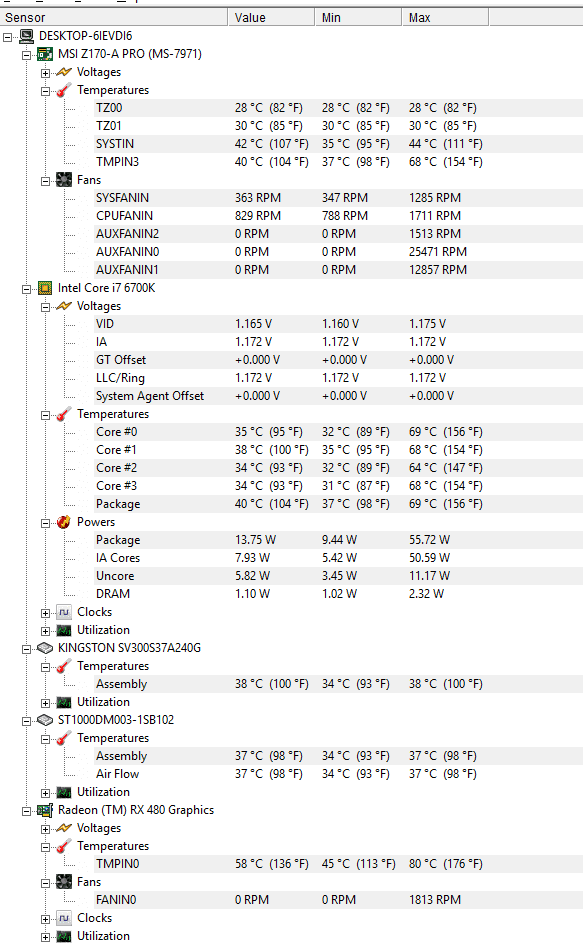The image size is (583, 946).
Task: Click the Intel Core i7 6700K CPU icon
Action: [45, 288]
